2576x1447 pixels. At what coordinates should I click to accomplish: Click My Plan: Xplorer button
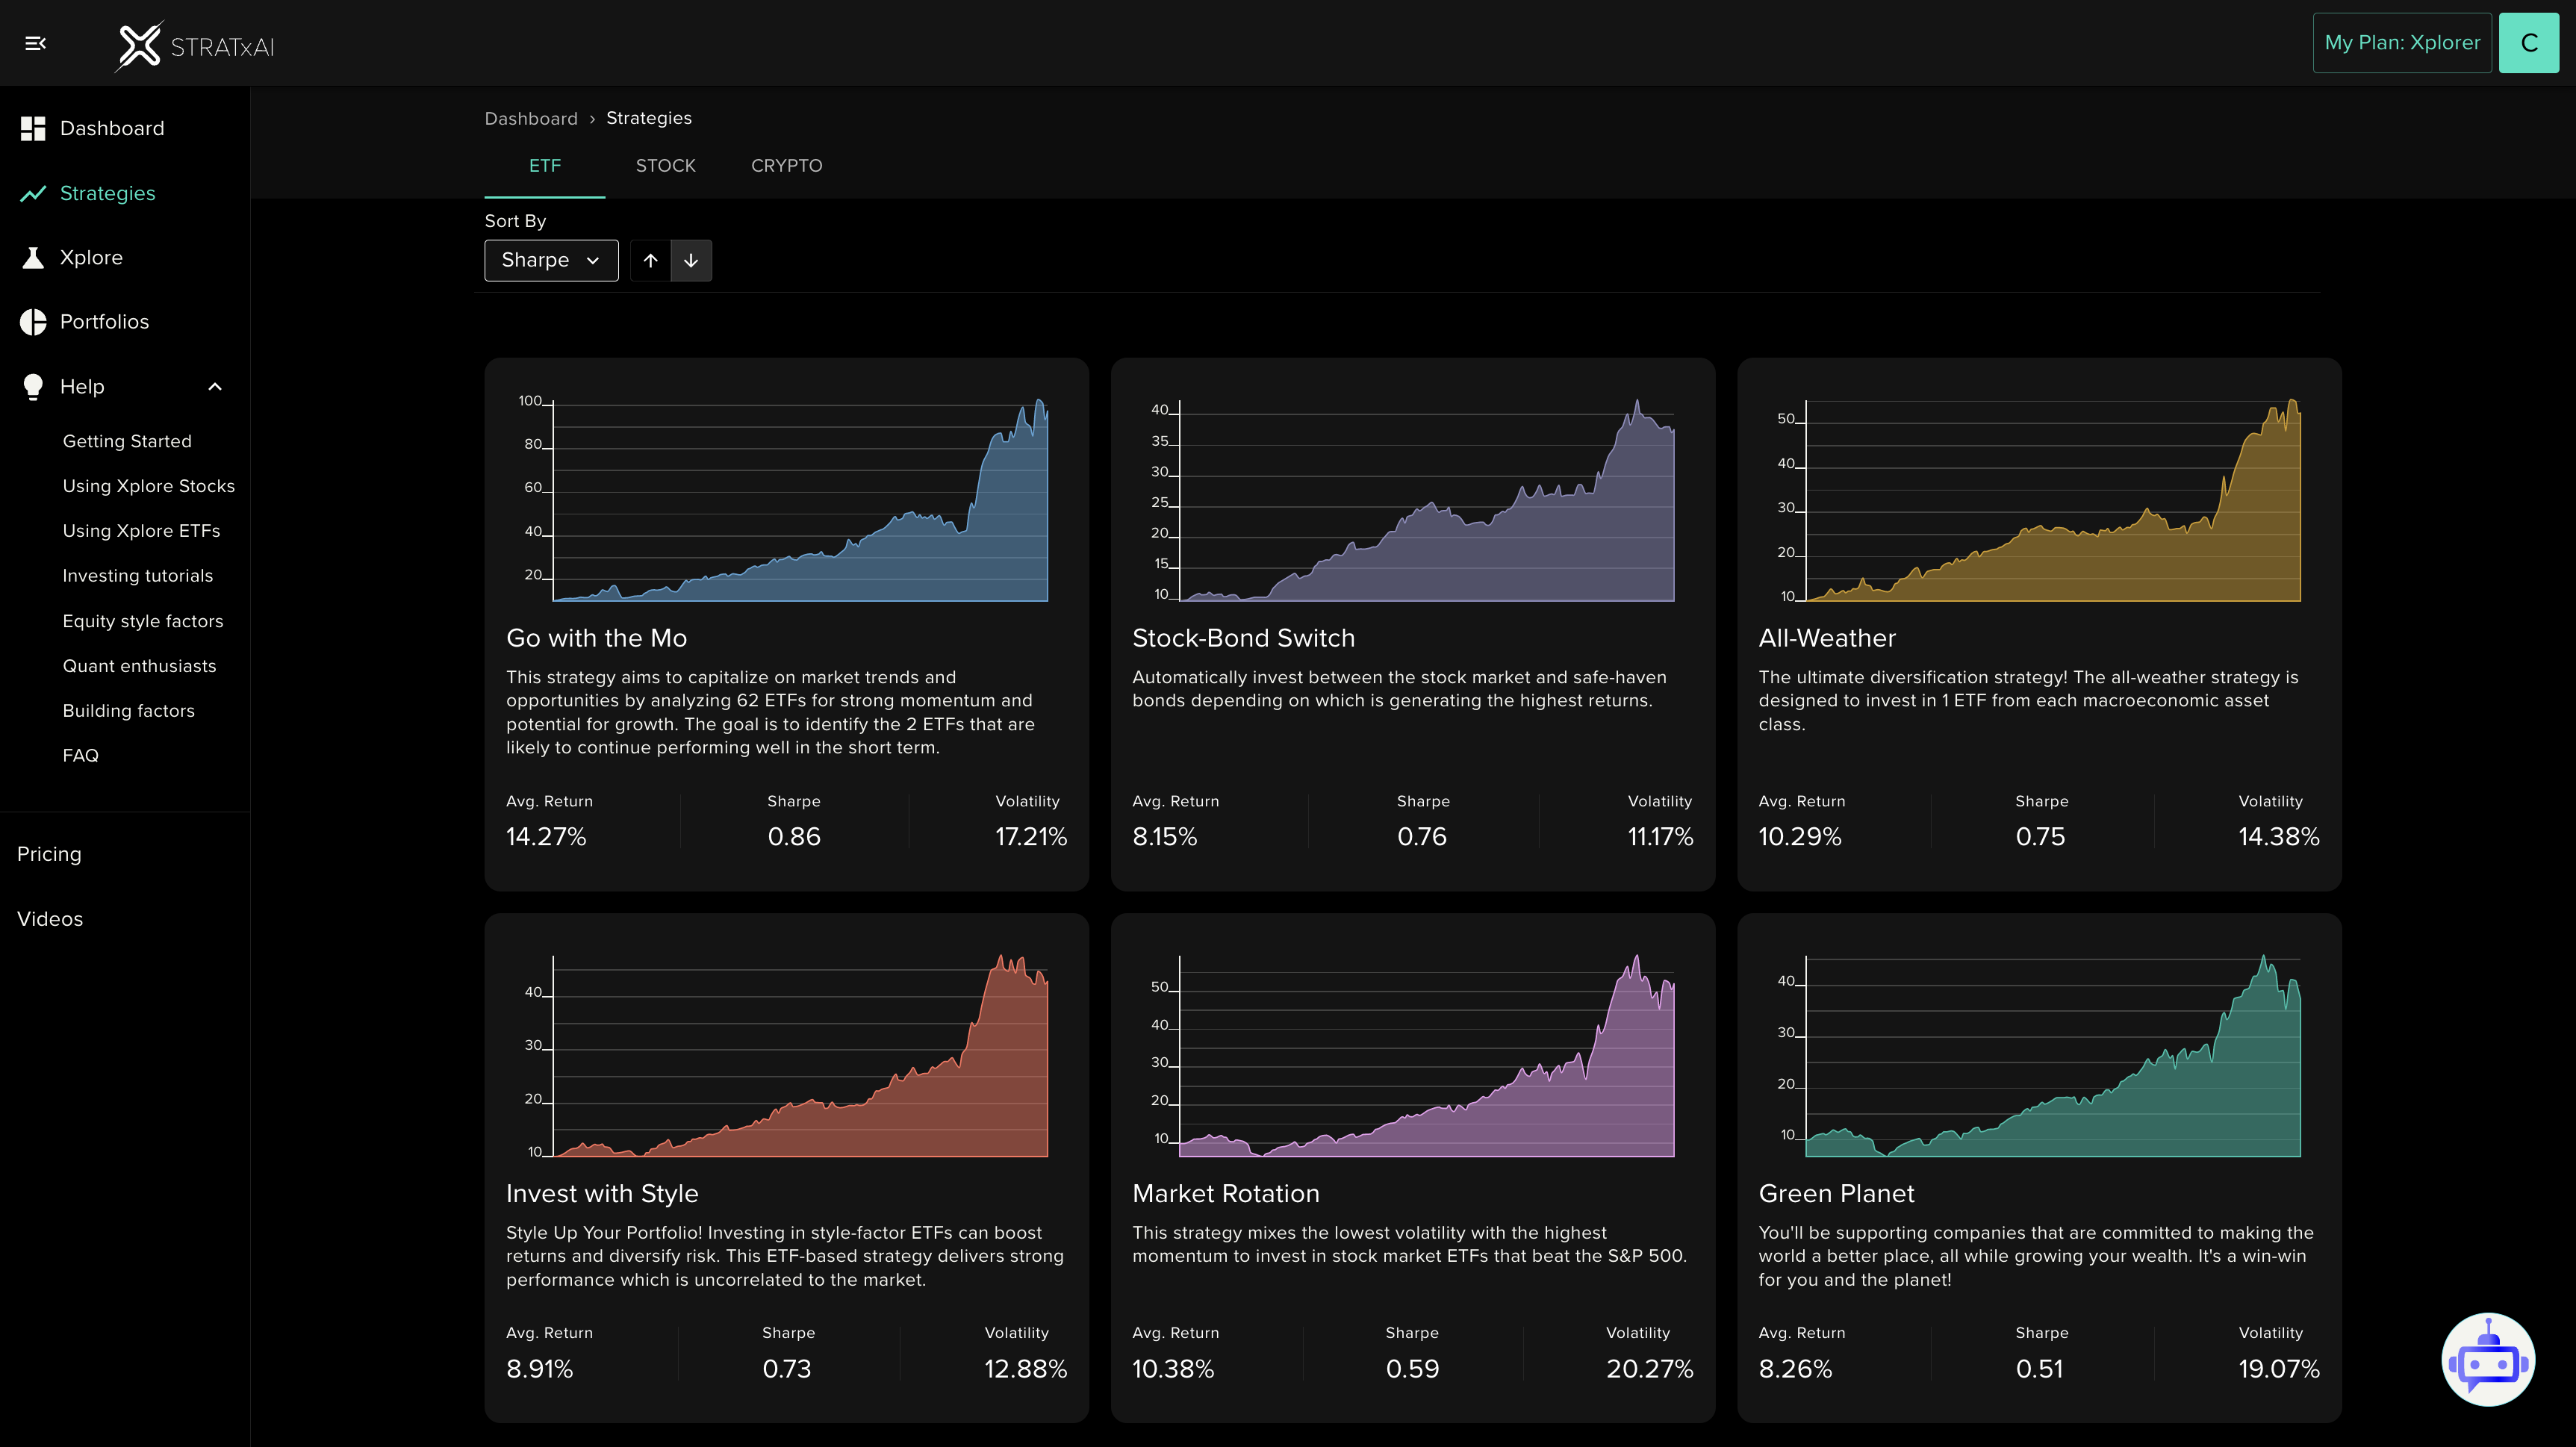tap(2401, 43)
